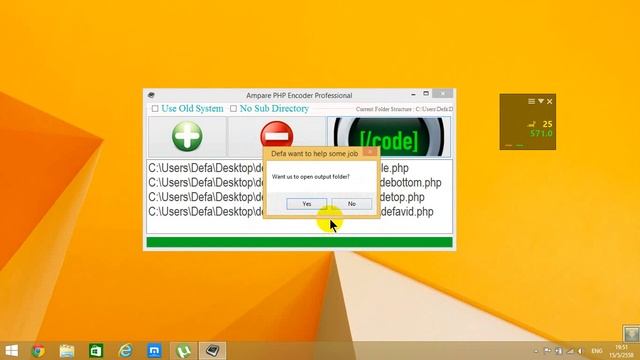Open the Windows Store taskbar icon
The width and height of the screenshot is (640, 360).
[x=96, y=351]
